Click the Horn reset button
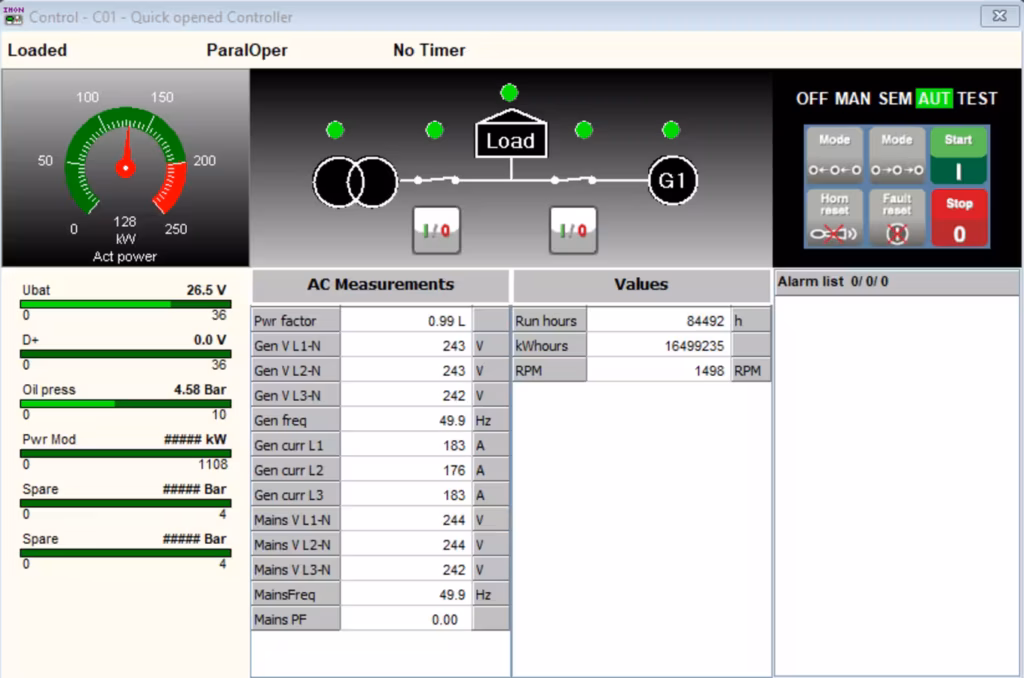This screenshot has width=1024, height=678. 834,218
